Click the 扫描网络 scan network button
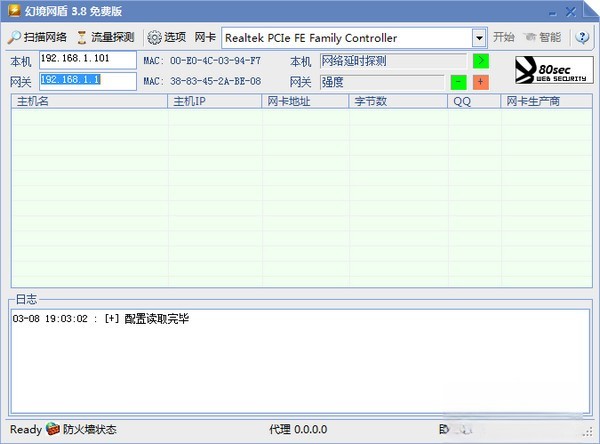The width and height of the screenshot is (600, 444). [37, 37]
